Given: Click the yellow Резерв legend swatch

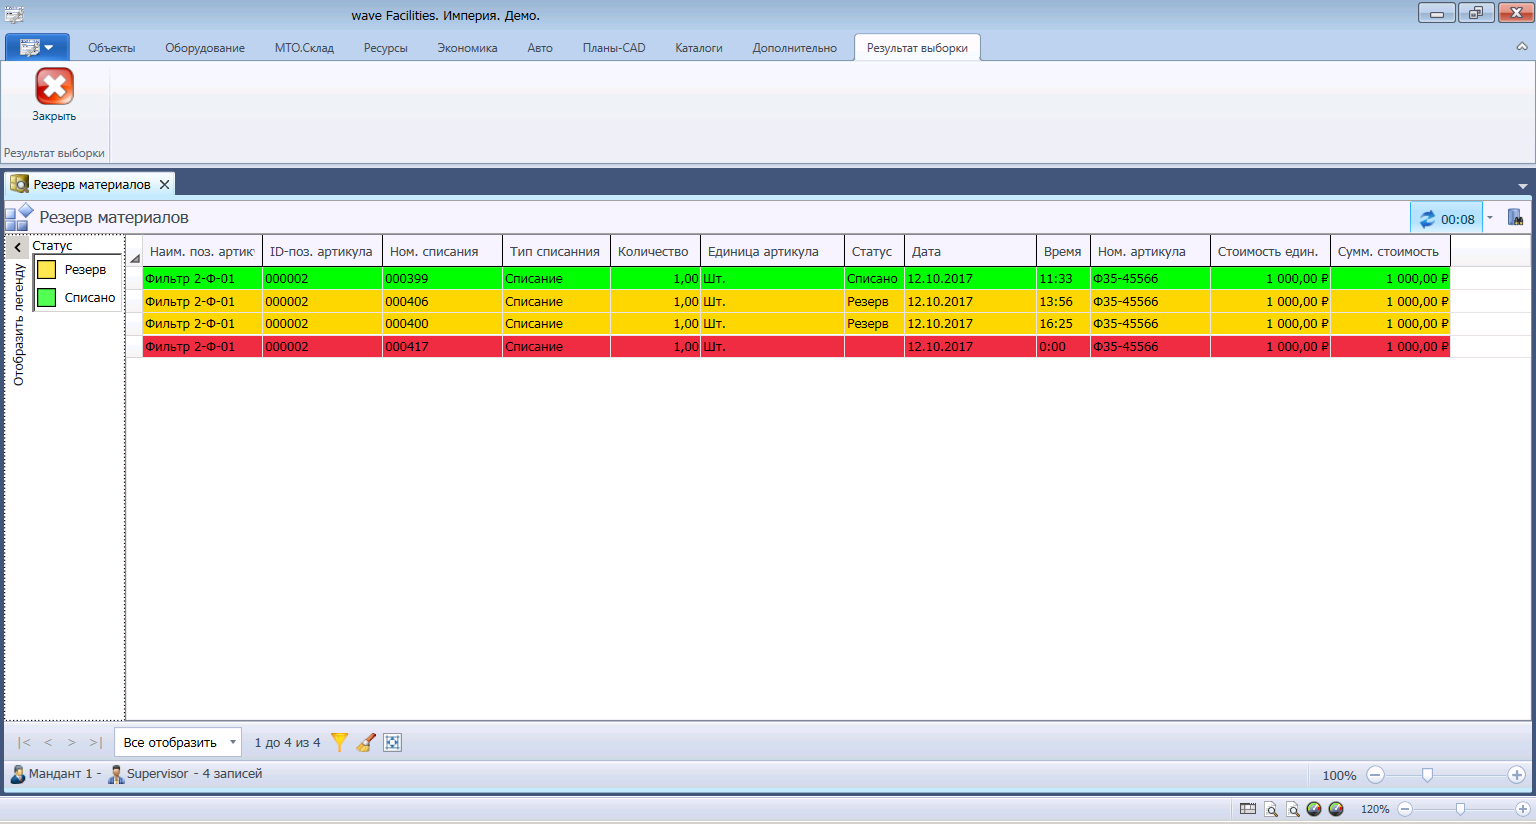Looking at the screenshot, I should click(x=46, y=270).
